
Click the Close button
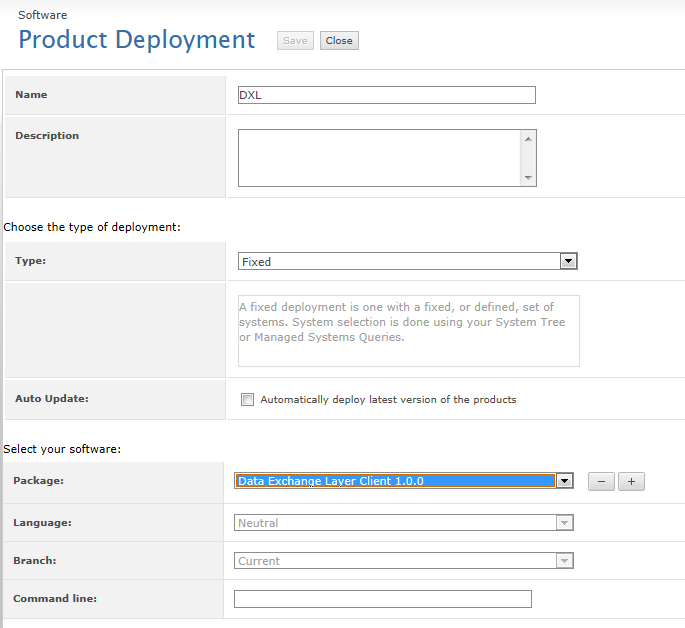click(339, 41)
